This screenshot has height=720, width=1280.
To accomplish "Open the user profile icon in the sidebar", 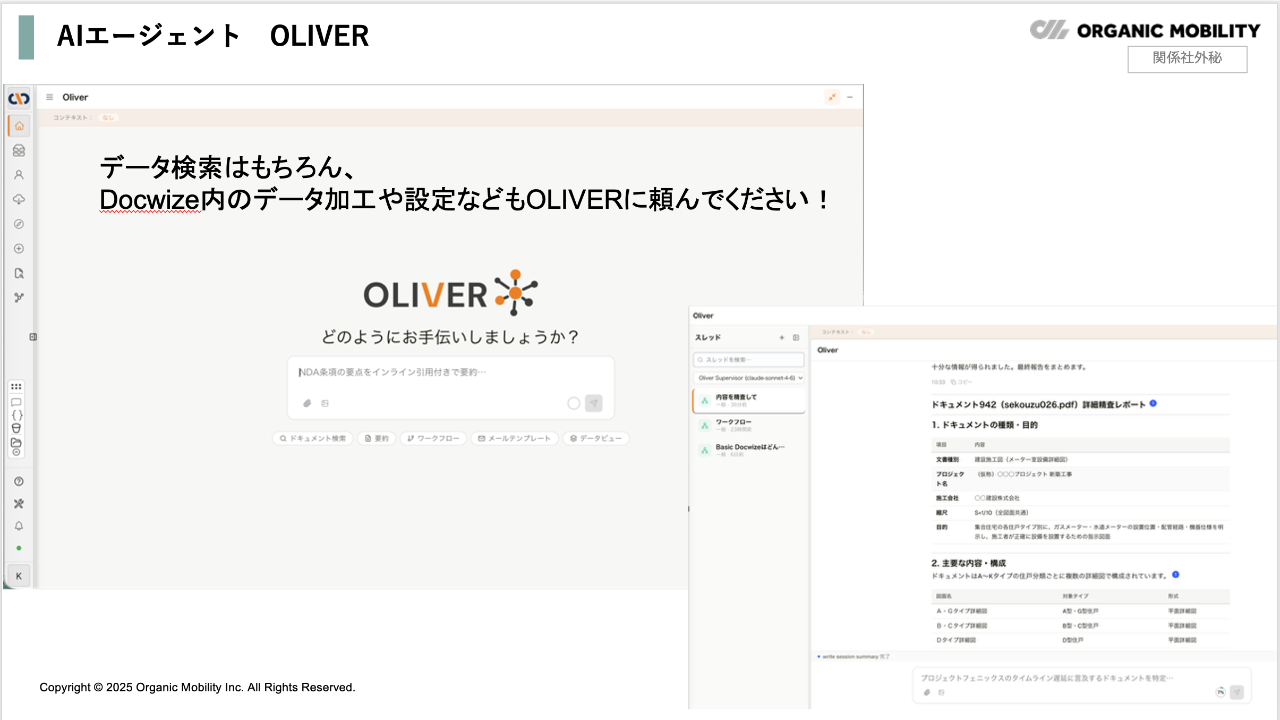I will coord(18,174).
